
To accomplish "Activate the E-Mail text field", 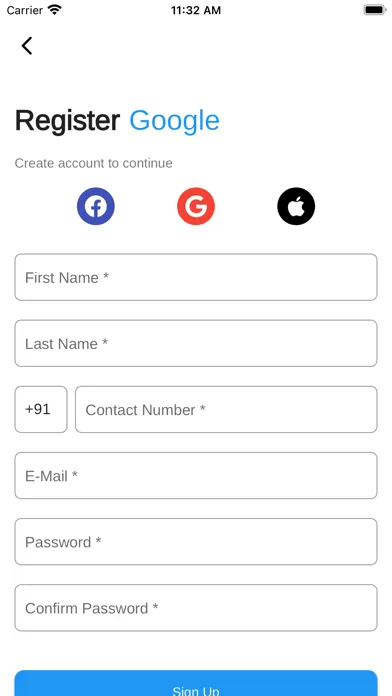I will point(196,475).
